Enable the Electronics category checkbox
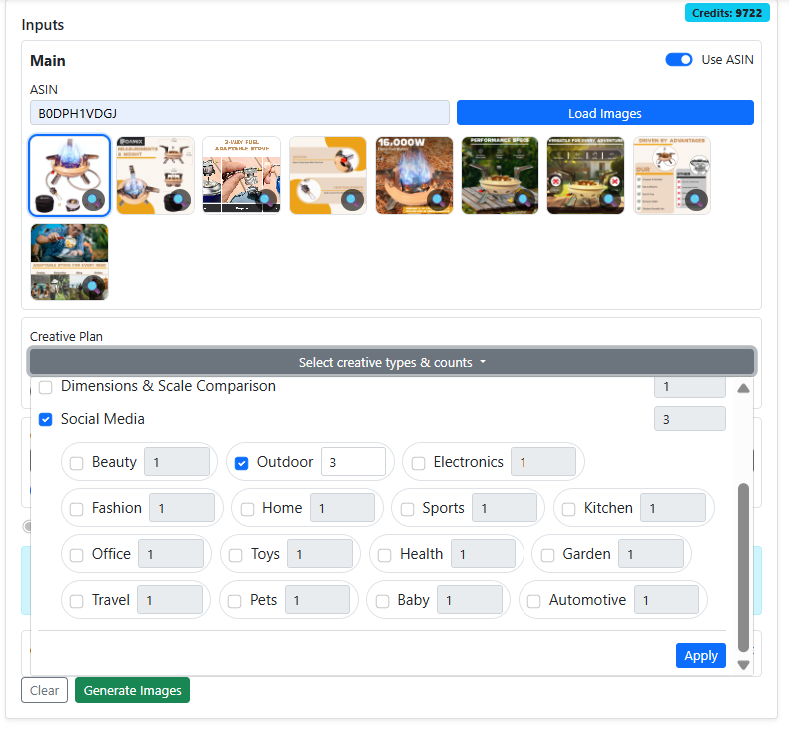The image size is (789, 733). click(418, 463)
